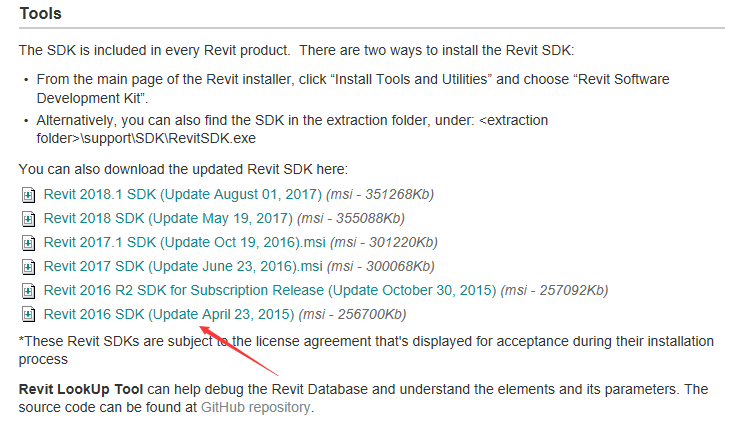This screenshot has width=745, height=424.
Task: Open the Revit 2018.1 SDK August 2017 link
Action: 182,194
